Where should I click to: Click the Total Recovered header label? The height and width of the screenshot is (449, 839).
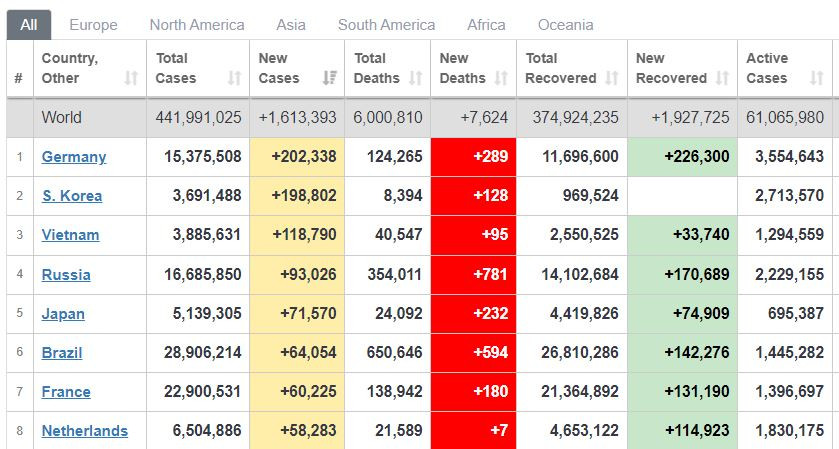[561, 69]
